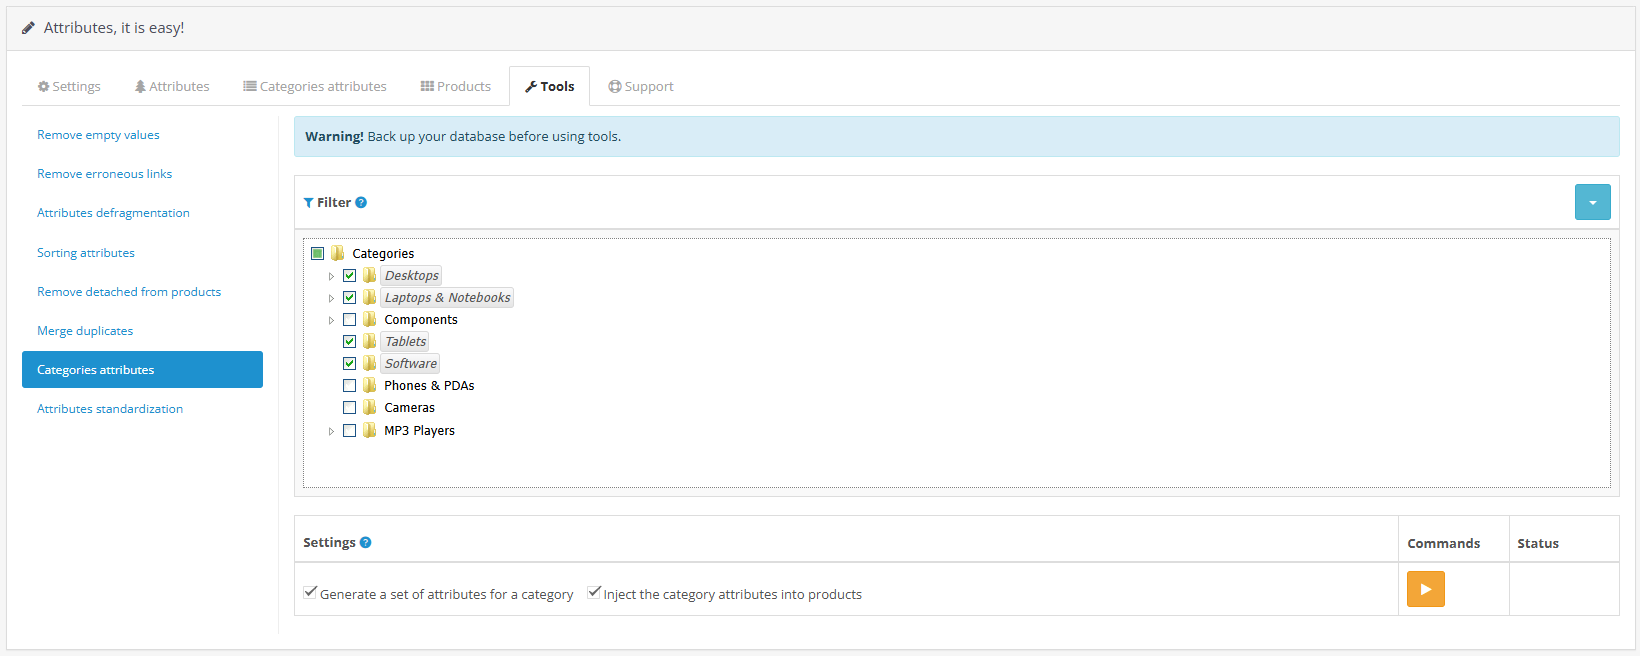This screenshot has width=1640, height=656.
Task: Select the Tablets tree label
Action: tap(406, 342)
